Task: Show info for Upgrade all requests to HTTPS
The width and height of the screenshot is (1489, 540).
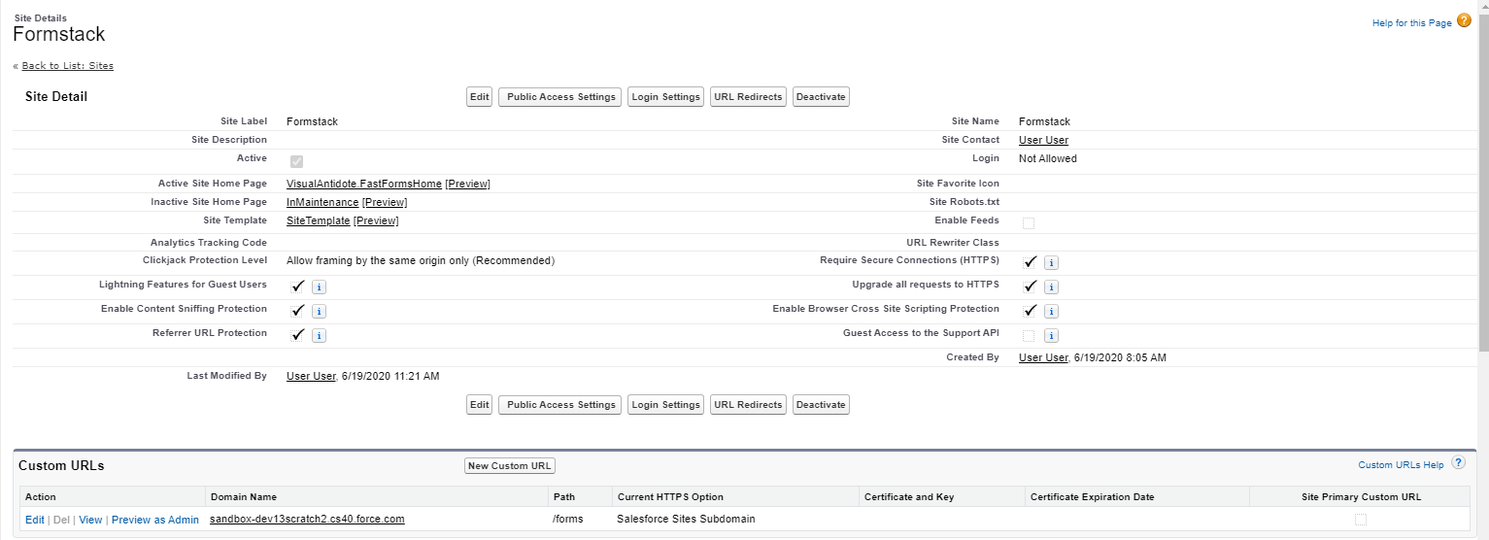Action: 1051,287
